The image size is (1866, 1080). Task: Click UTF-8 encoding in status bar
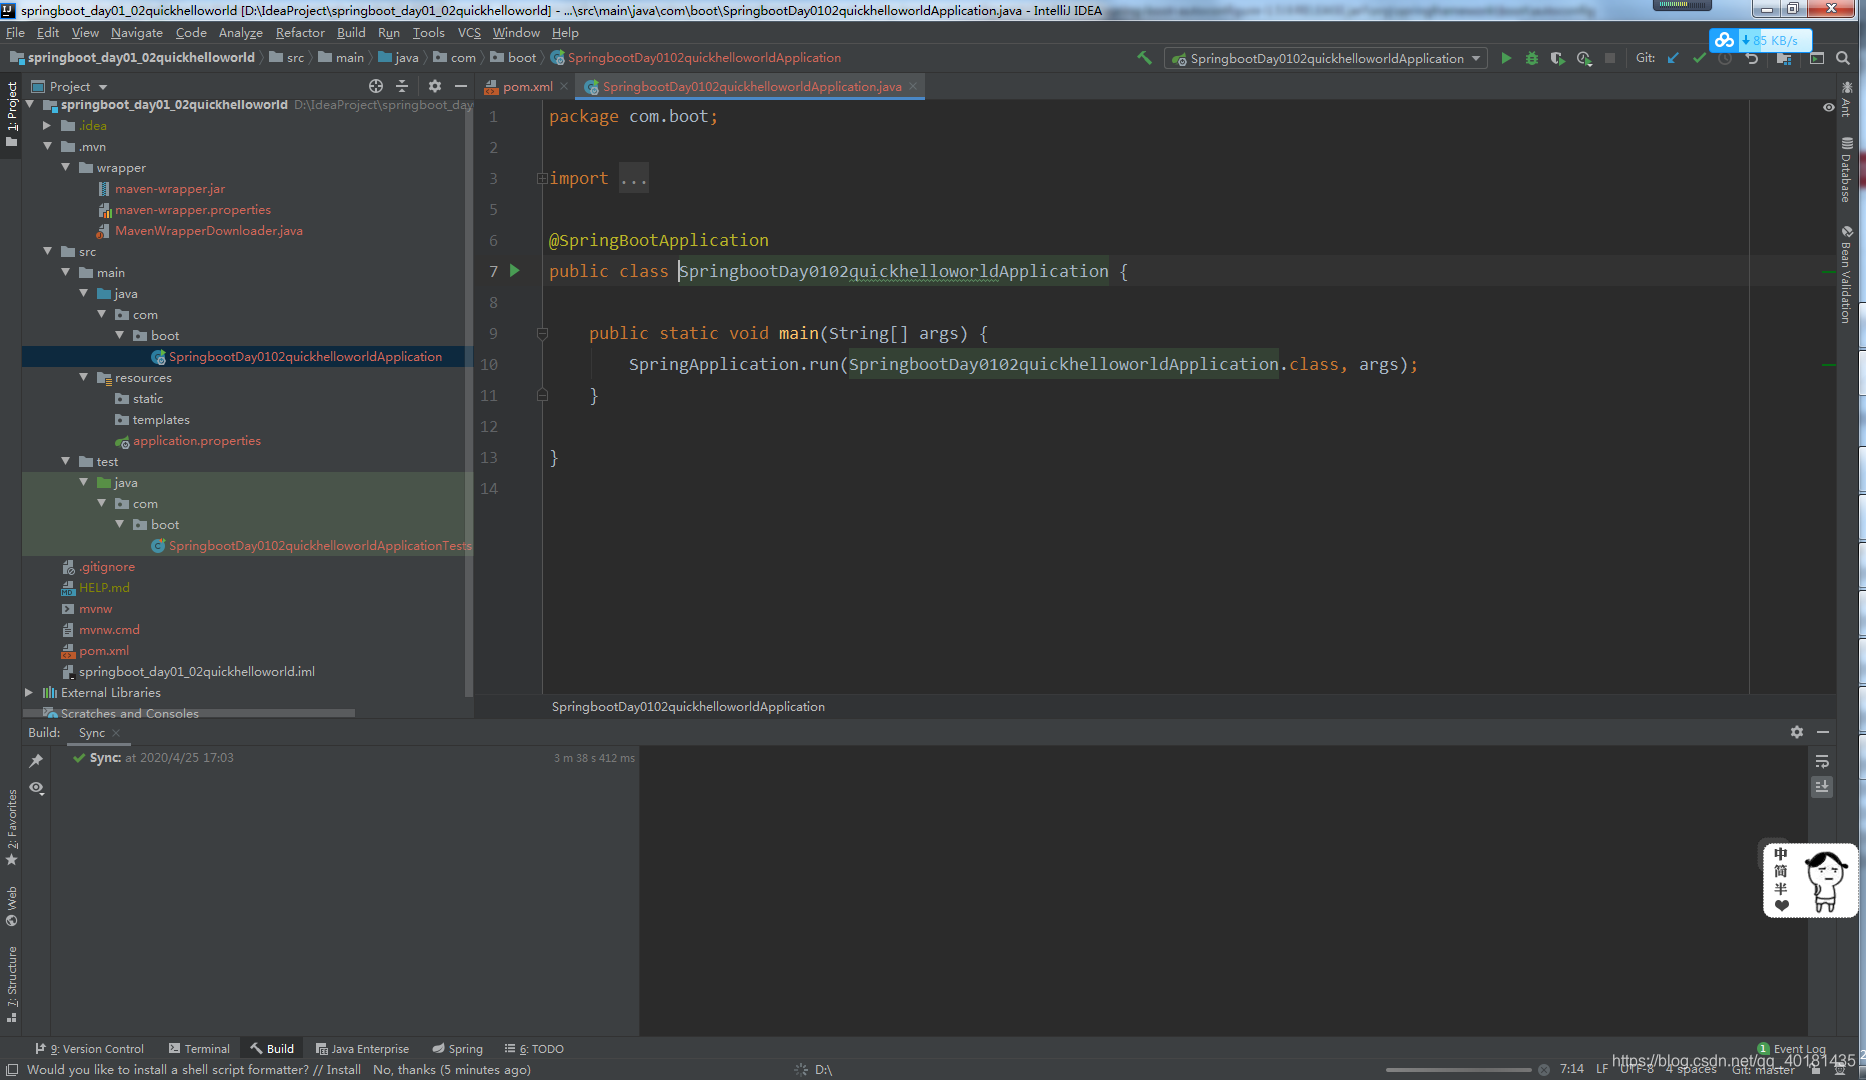(1637, 1069)
